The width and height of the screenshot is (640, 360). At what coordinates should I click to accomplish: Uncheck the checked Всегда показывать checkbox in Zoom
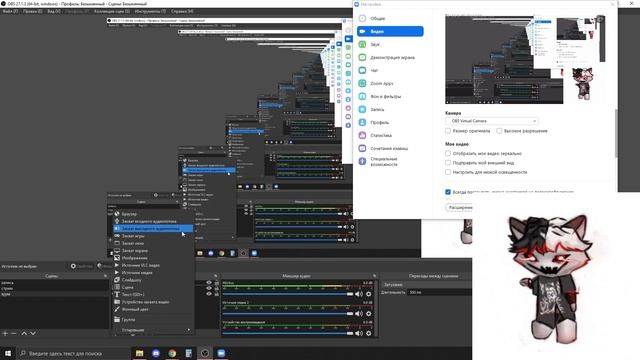click(x=448, y=192)
